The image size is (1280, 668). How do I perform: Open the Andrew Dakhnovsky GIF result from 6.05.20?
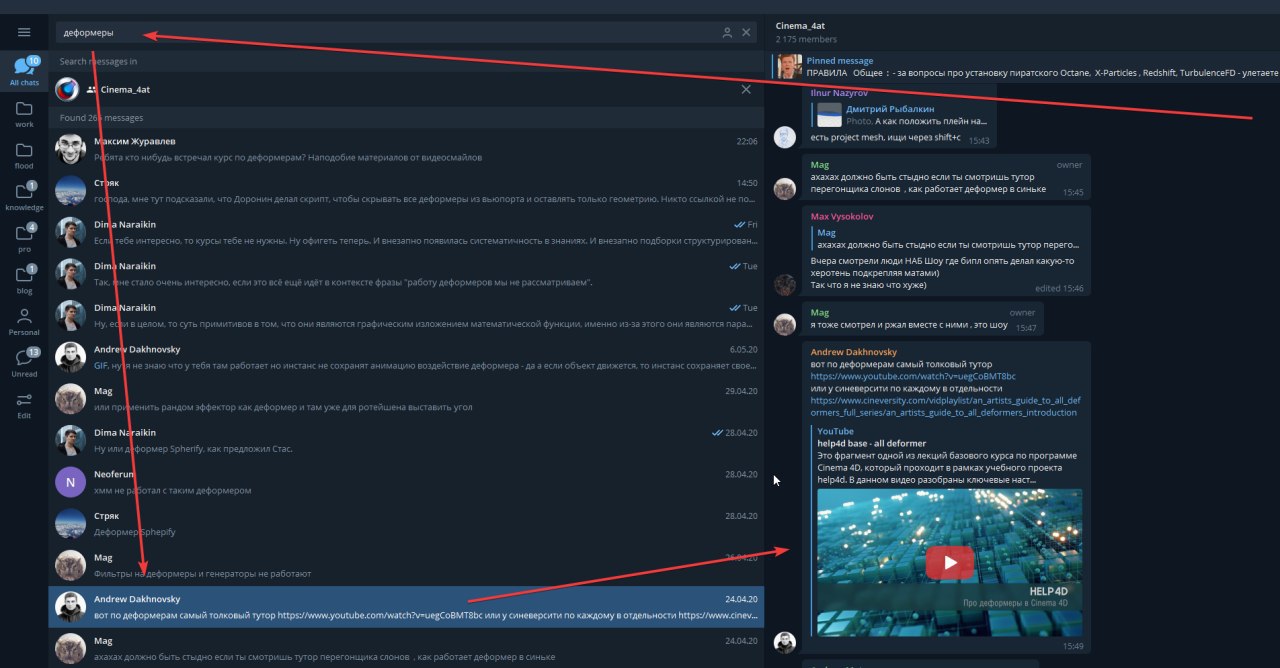coord(406,358)
